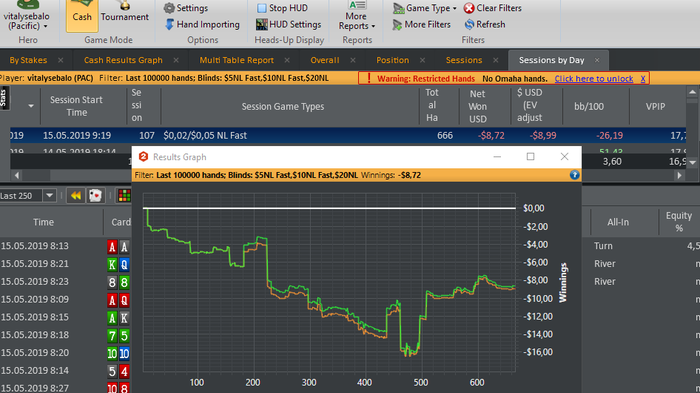Click the Equity % column header
Viewport: 700px width, 393px height.
click(679, 222)
